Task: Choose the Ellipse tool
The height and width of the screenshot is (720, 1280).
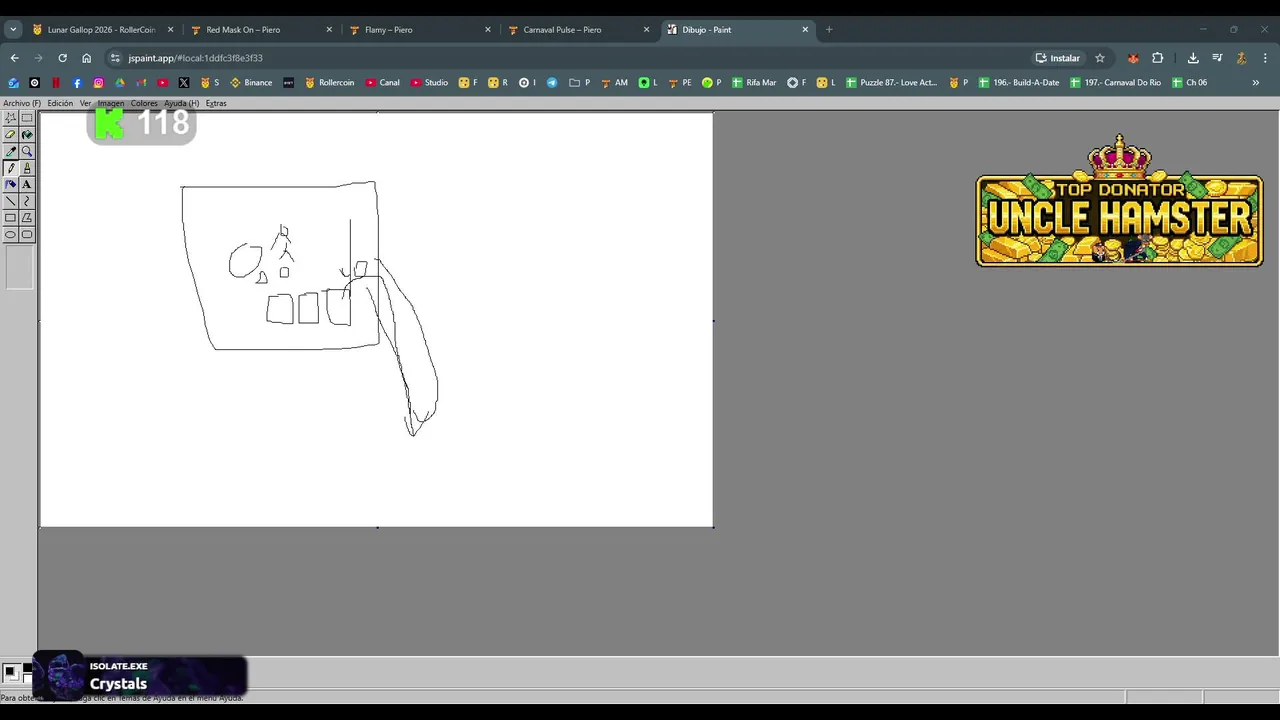Action: (x=10, y=235)
